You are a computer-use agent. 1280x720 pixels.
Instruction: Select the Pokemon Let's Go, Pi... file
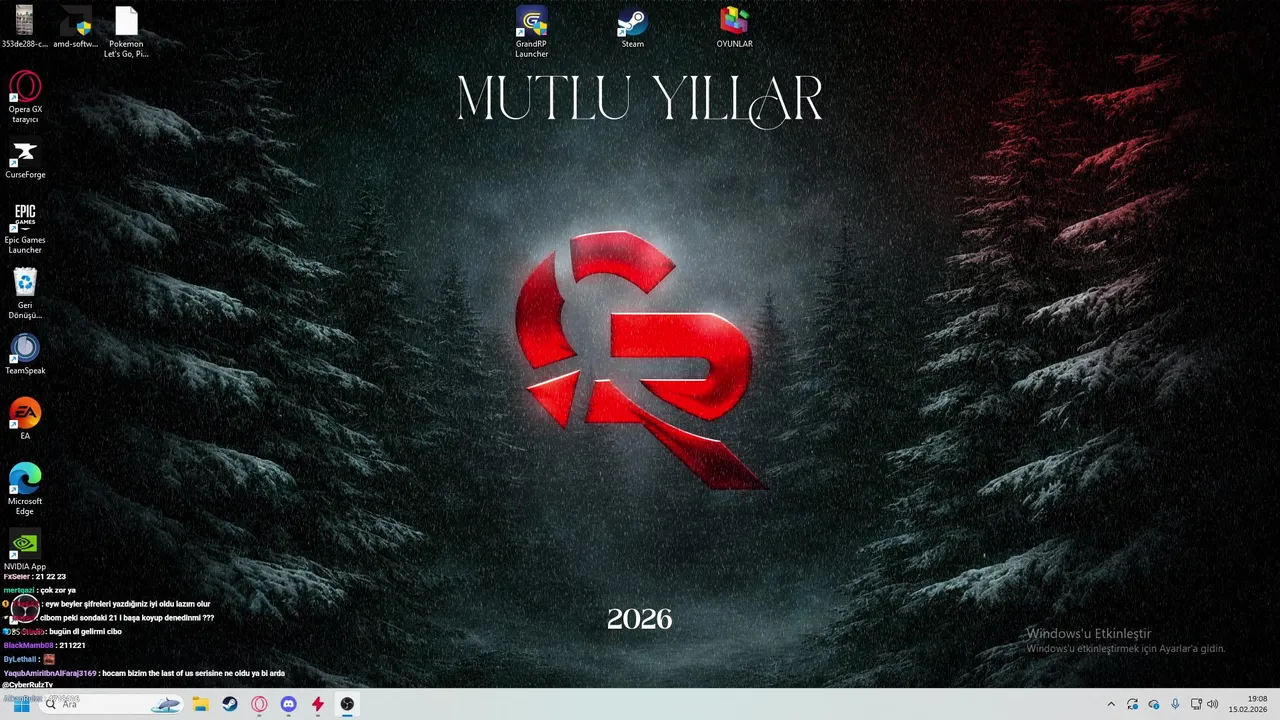pyautogui.click(x=126, y=32)
